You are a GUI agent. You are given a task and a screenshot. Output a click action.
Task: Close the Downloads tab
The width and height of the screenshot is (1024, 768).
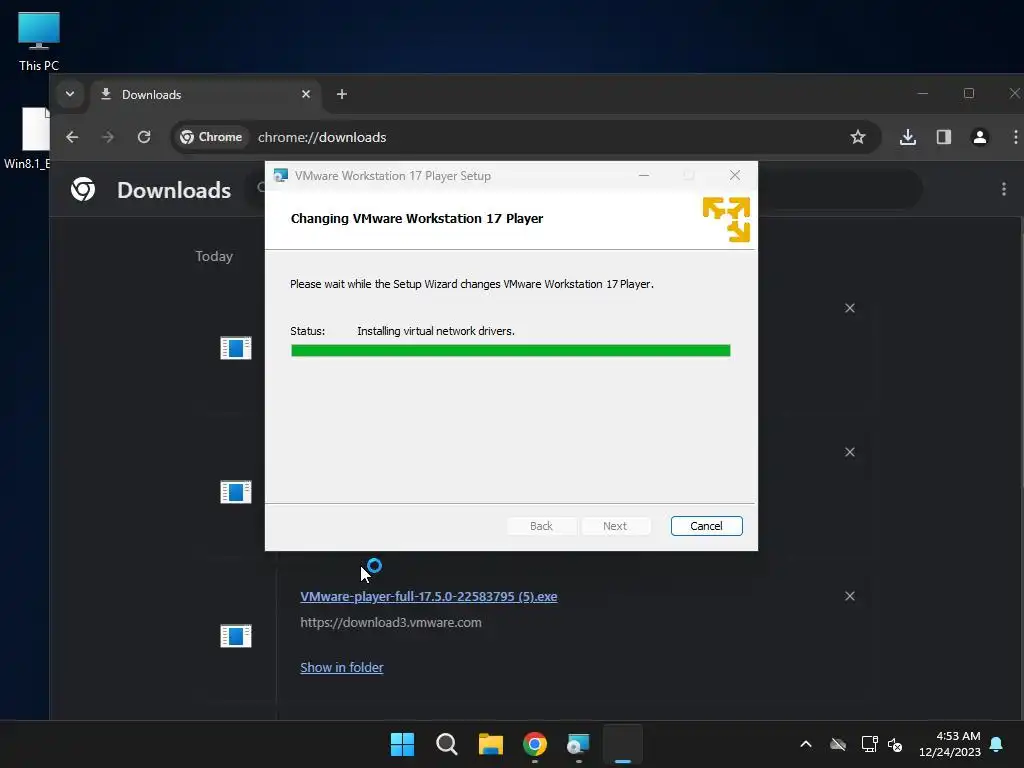point(306,94)
